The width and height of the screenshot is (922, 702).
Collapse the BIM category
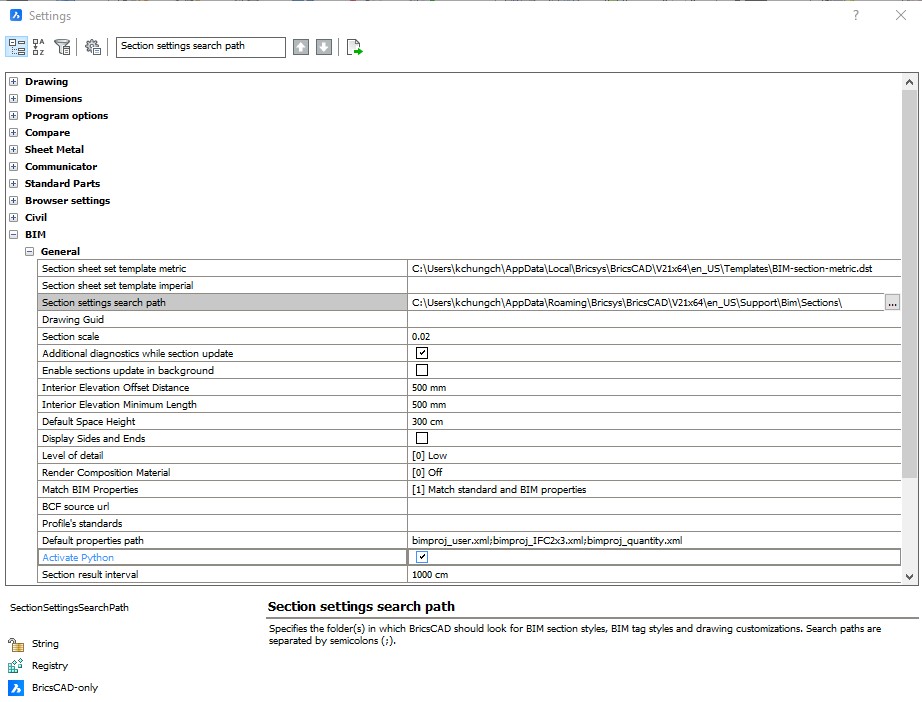[x=14, y=235]
